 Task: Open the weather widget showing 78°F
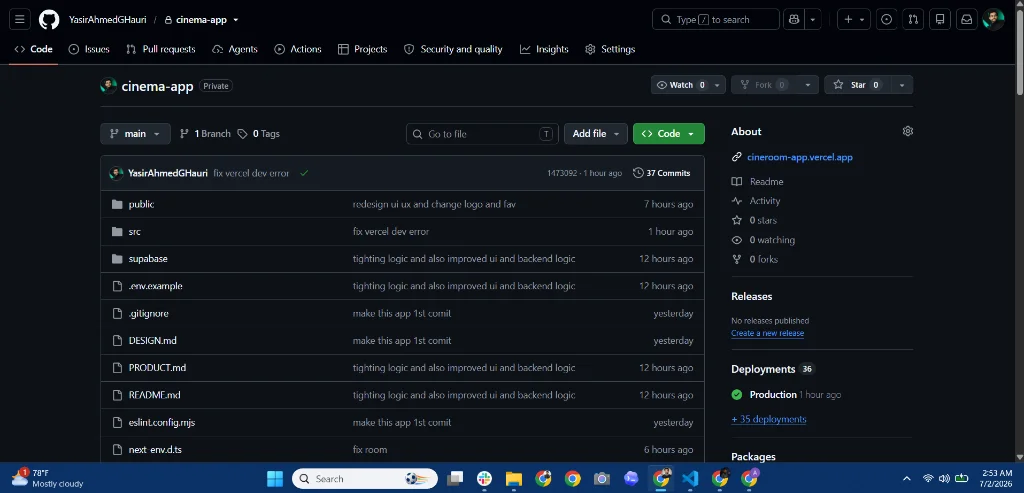48,478
